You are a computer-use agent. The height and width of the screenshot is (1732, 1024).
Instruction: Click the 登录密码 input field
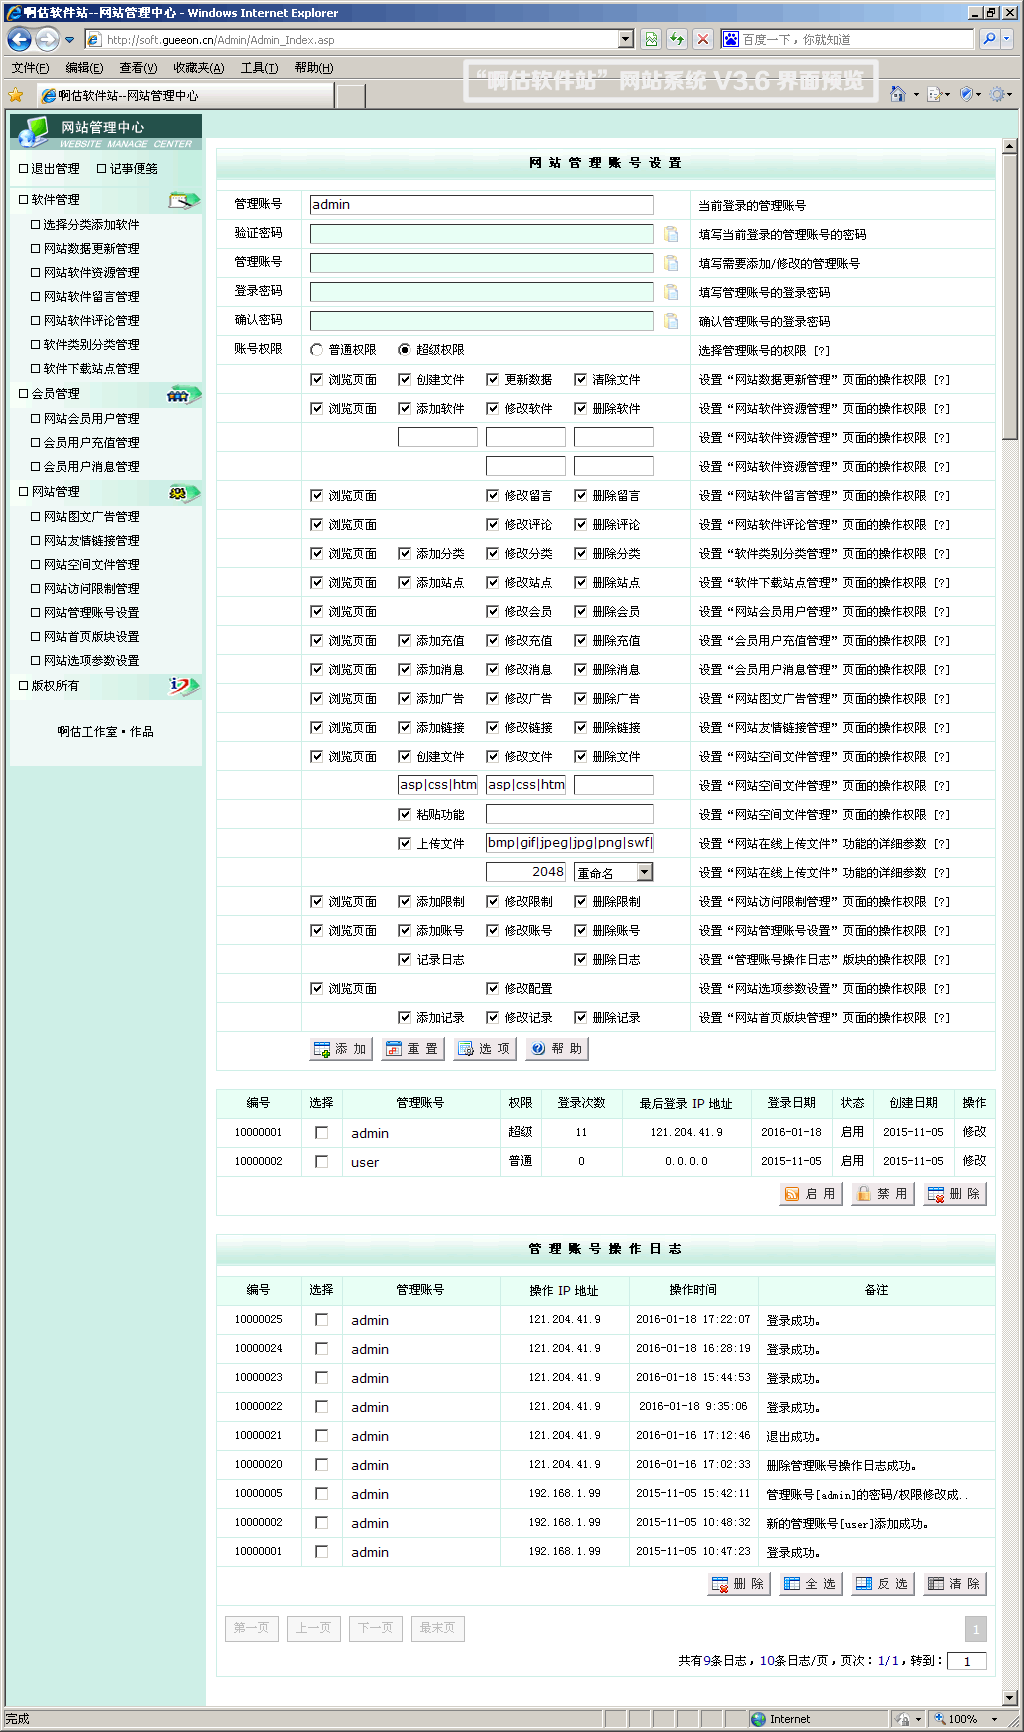(481, 292)
